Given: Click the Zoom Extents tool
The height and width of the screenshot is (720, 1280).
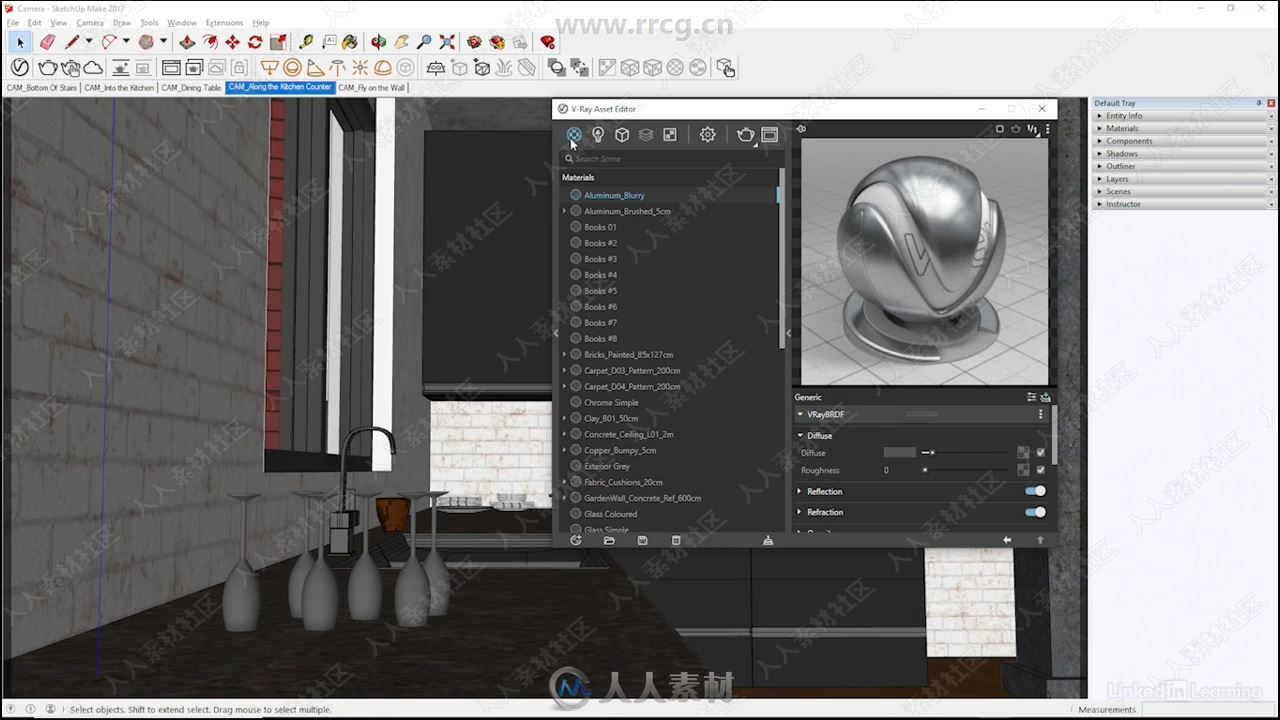Looking at the screenshot, I should [x=447, y=42].
